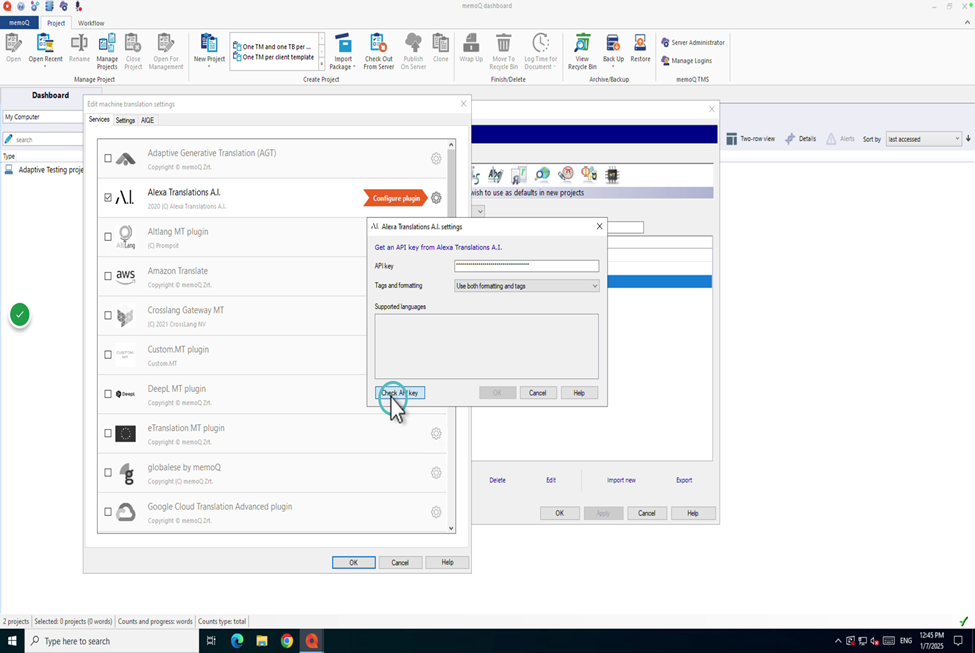Open Google Chrome from taskbar
The image size is (975, 653).
click(x=287, y=641)
